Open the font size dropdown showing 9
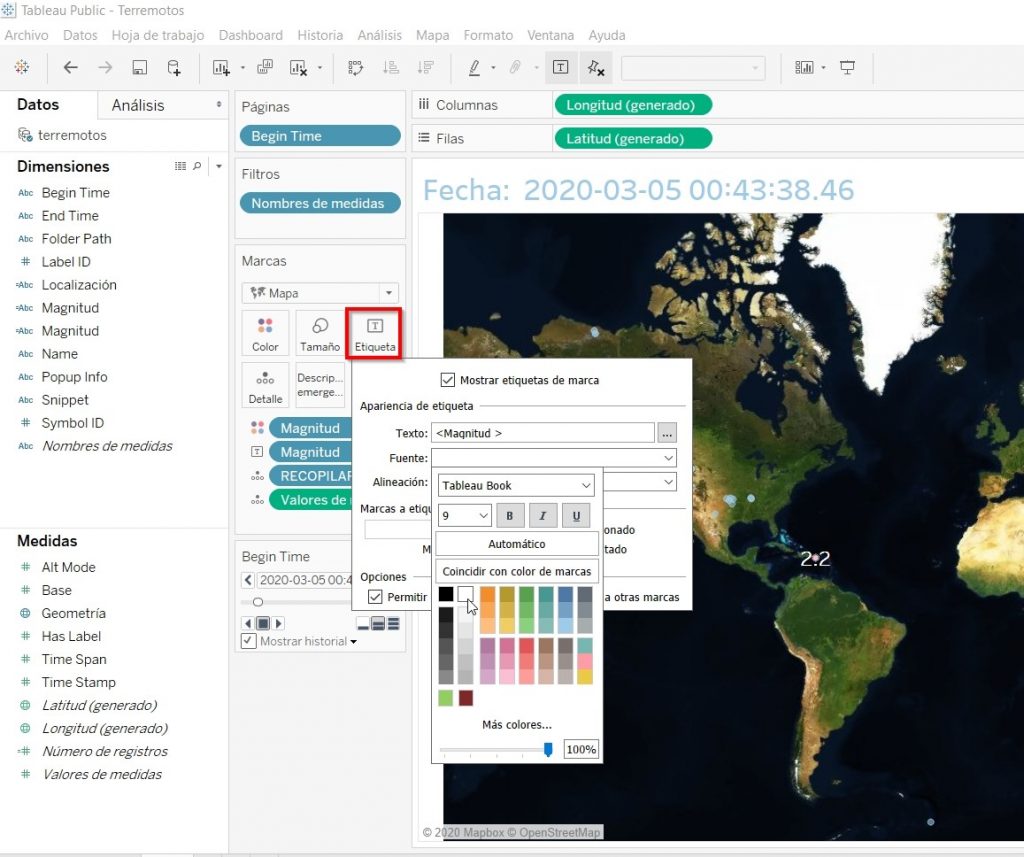 (x=463, y=514)
